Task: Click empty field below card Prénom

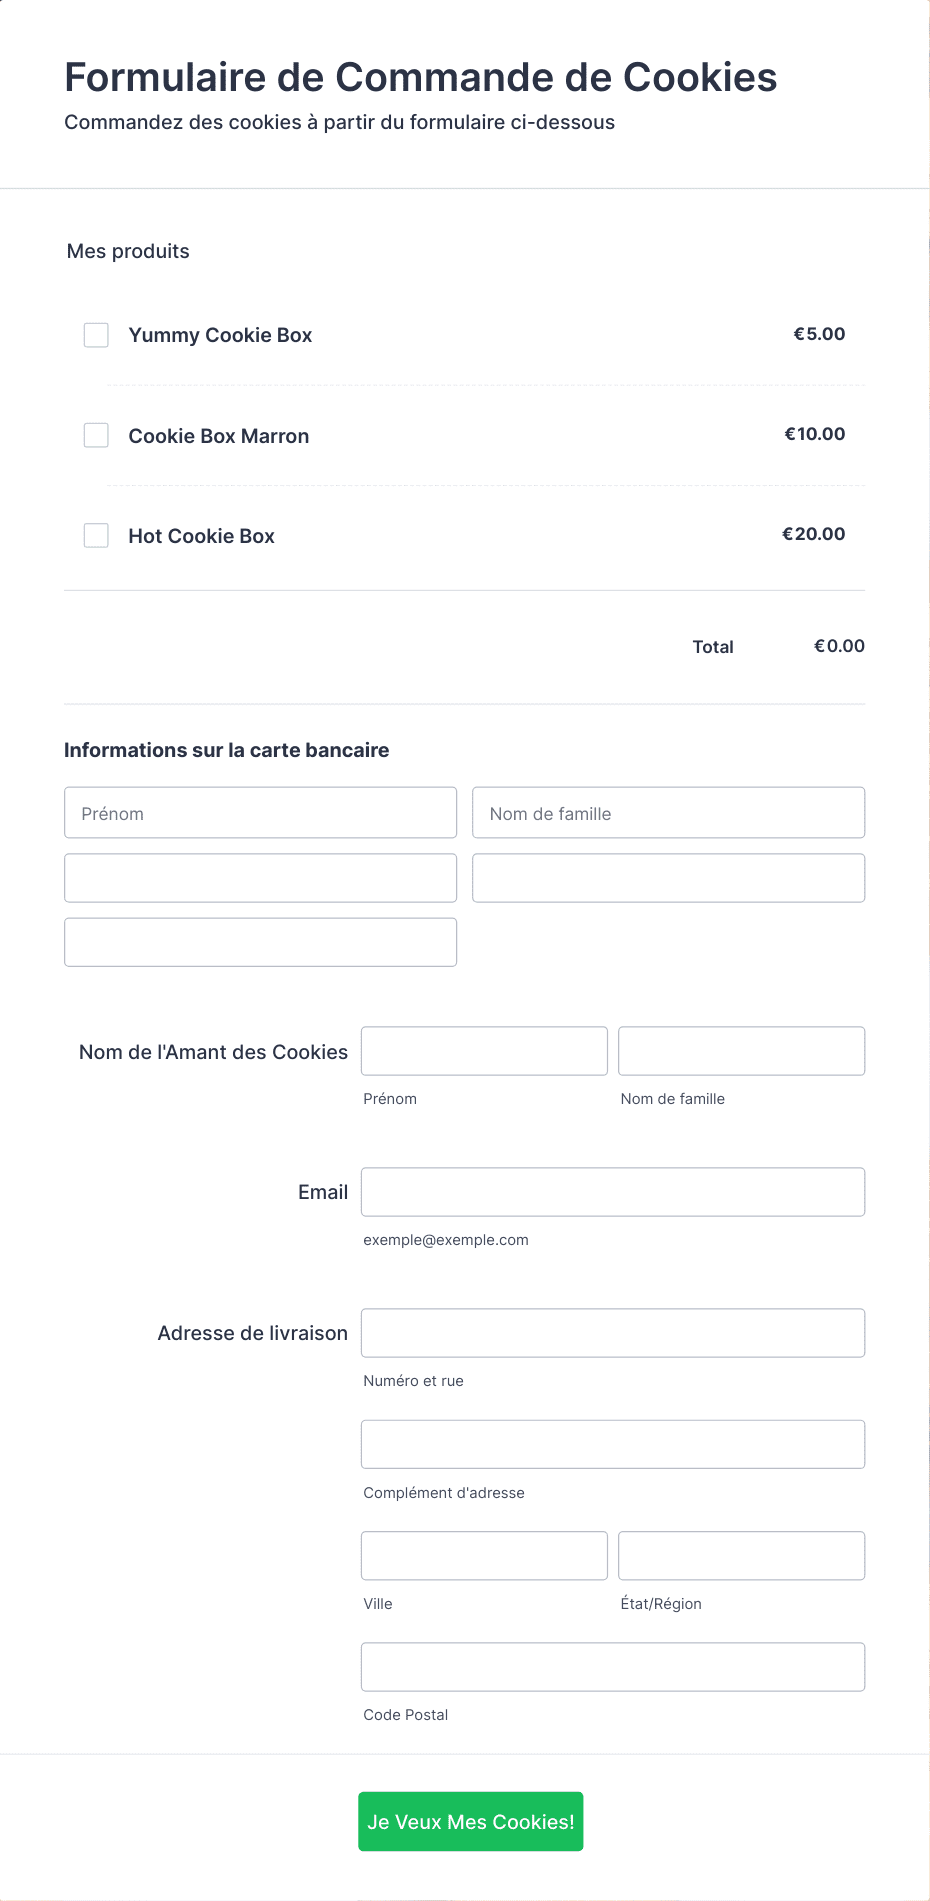Action: [x=261, y=878]
